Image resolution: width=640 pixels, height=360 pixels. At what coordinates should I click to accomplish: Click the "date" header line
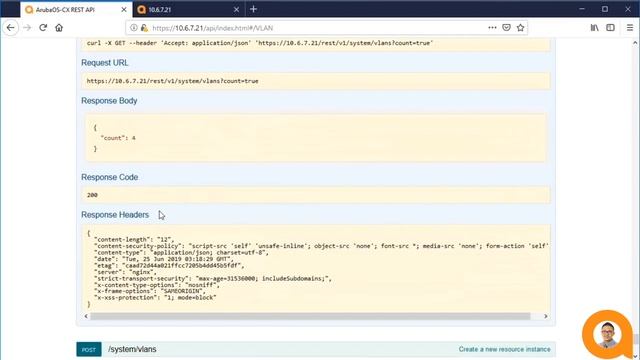click(x=164, y=259)
